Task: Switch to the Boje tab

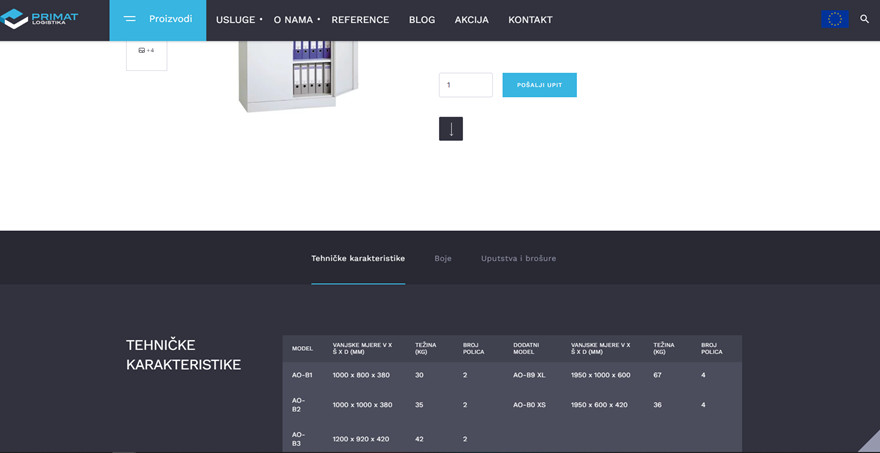Action: point(443,258)
